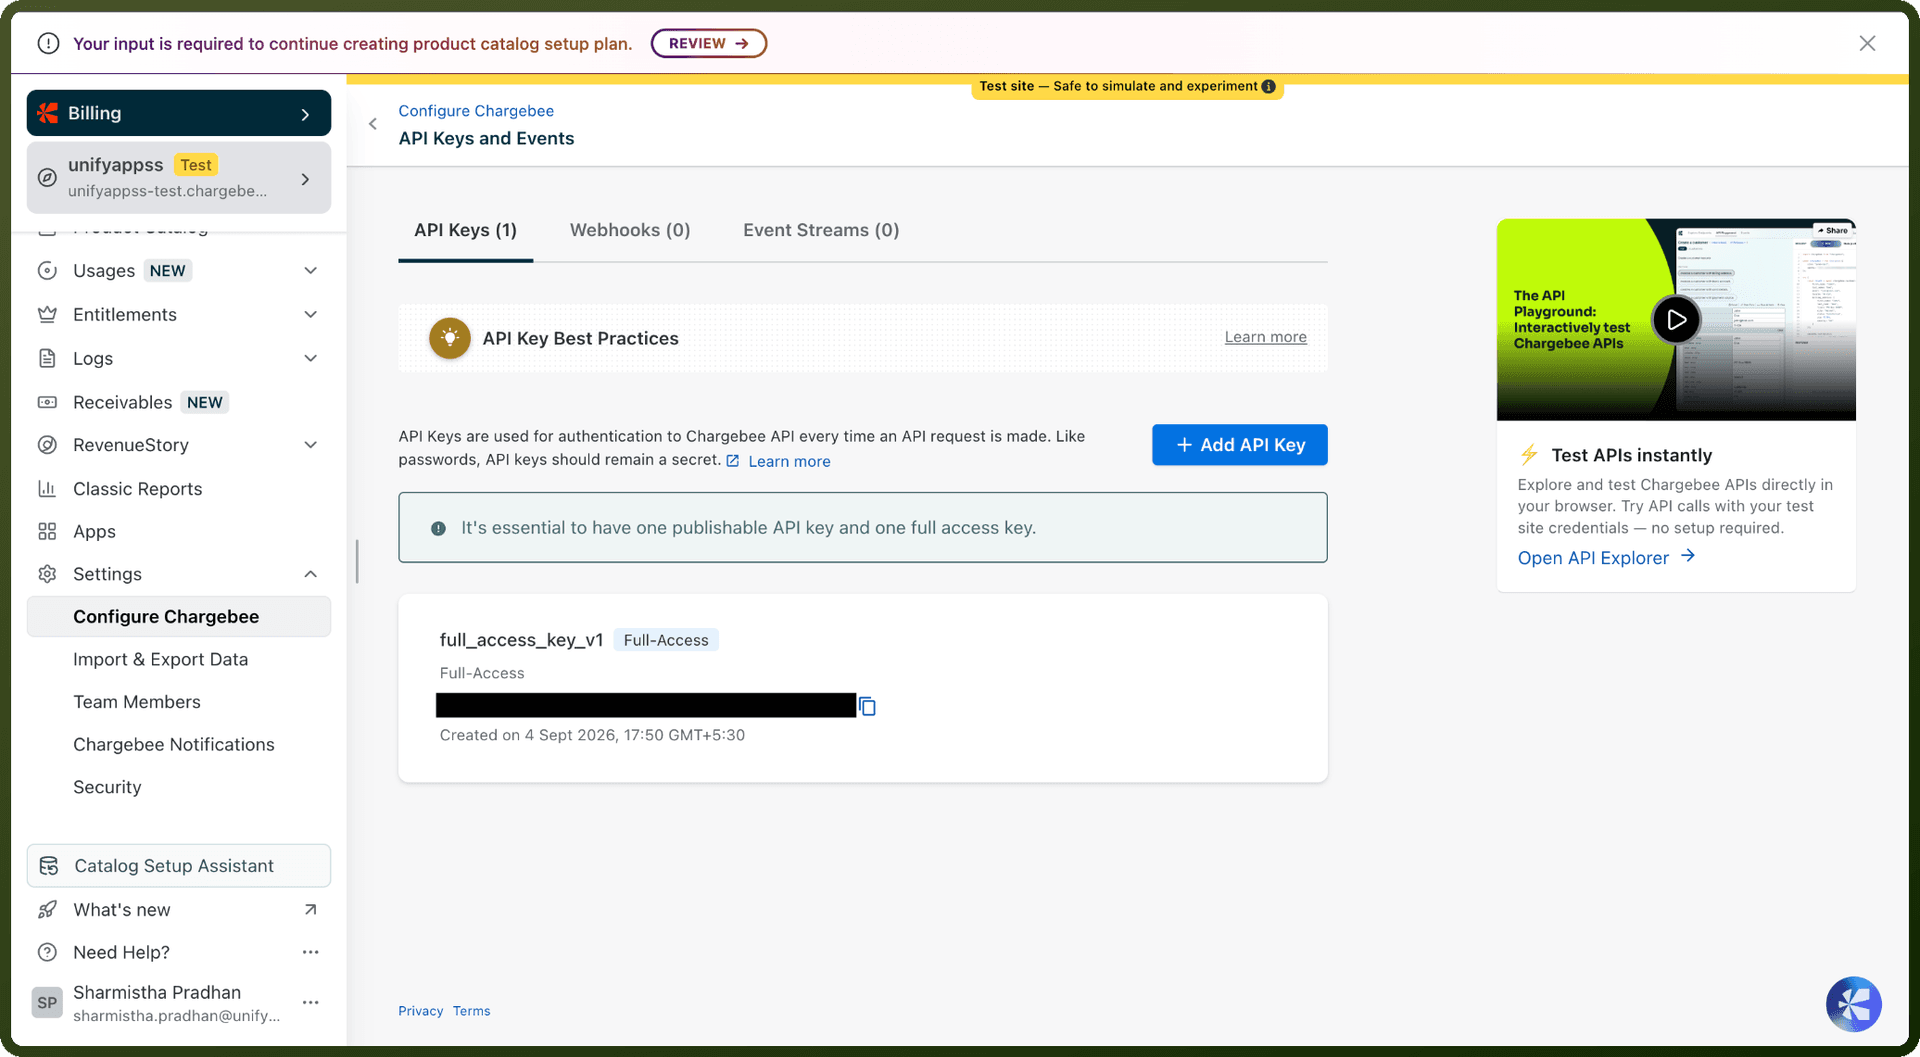Click the REVIEW button in banner
The height and width of the screenshot is (1057, 1920).
point(708,43)
